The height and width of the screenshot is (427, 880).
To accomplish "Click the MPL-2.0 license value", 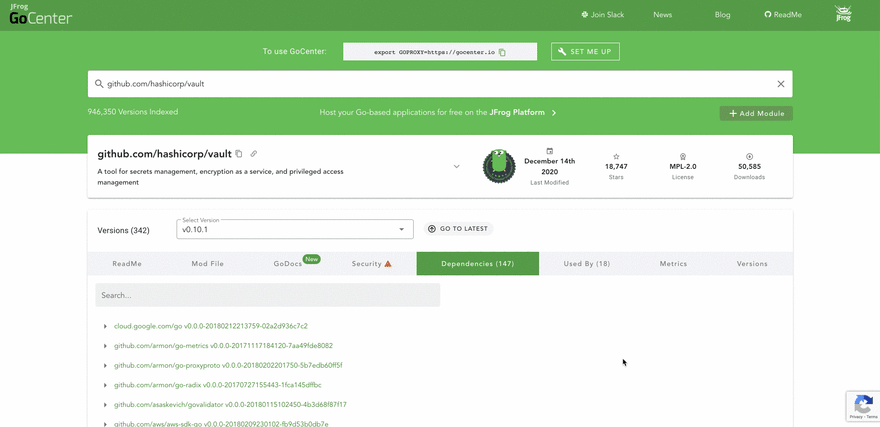I will (x=683, y=167).
